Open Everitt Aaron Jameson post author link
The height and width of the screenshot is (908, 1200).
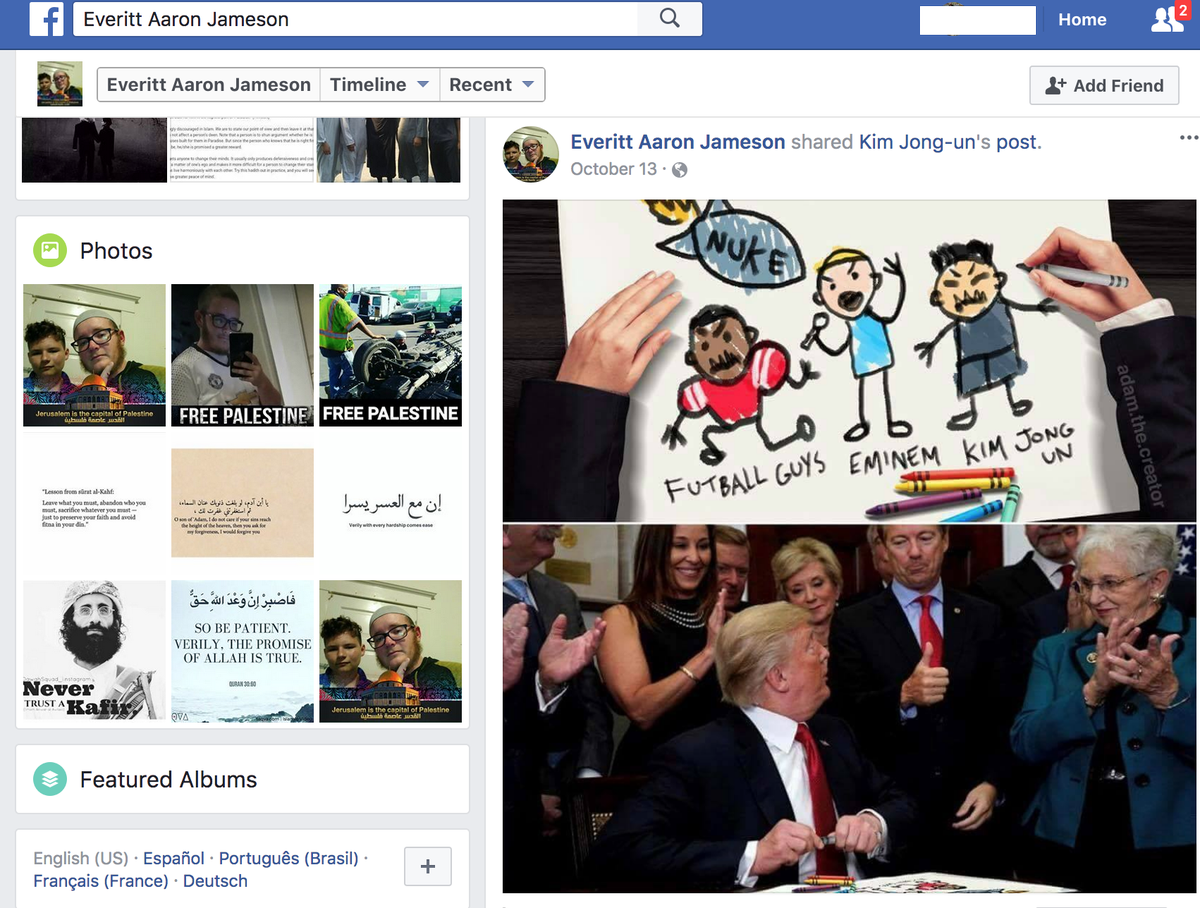[x=678, y=142]
